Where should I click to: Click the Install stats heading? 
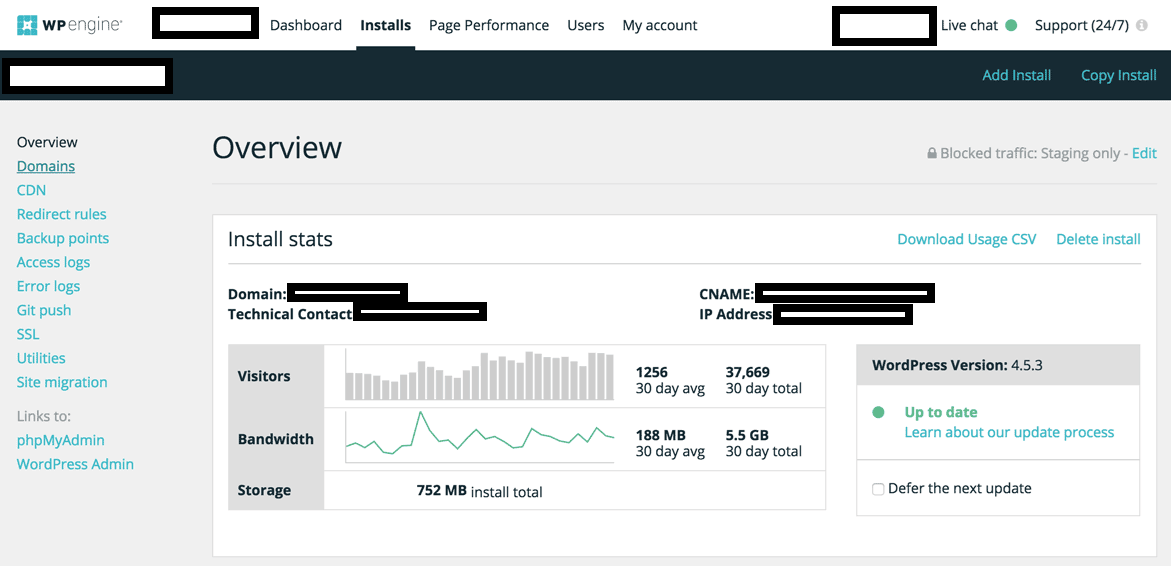pos(280,239)
